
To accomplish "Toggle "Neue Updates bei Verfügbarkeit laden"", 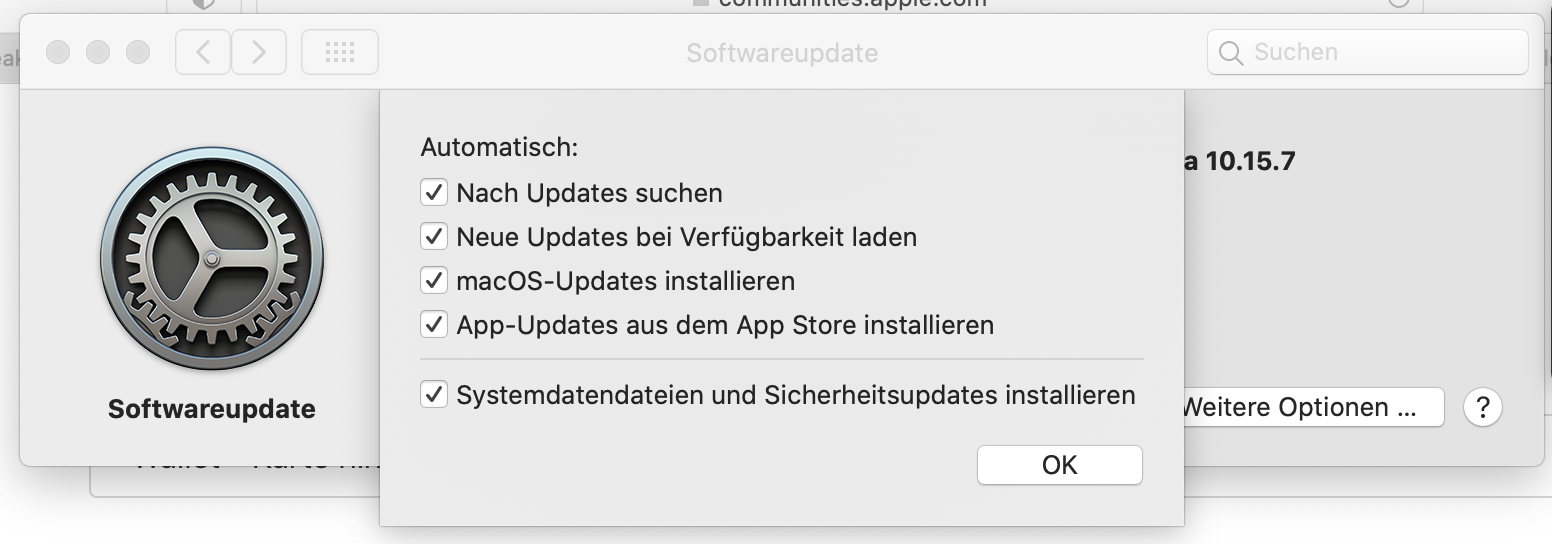I will coord(433,237).
